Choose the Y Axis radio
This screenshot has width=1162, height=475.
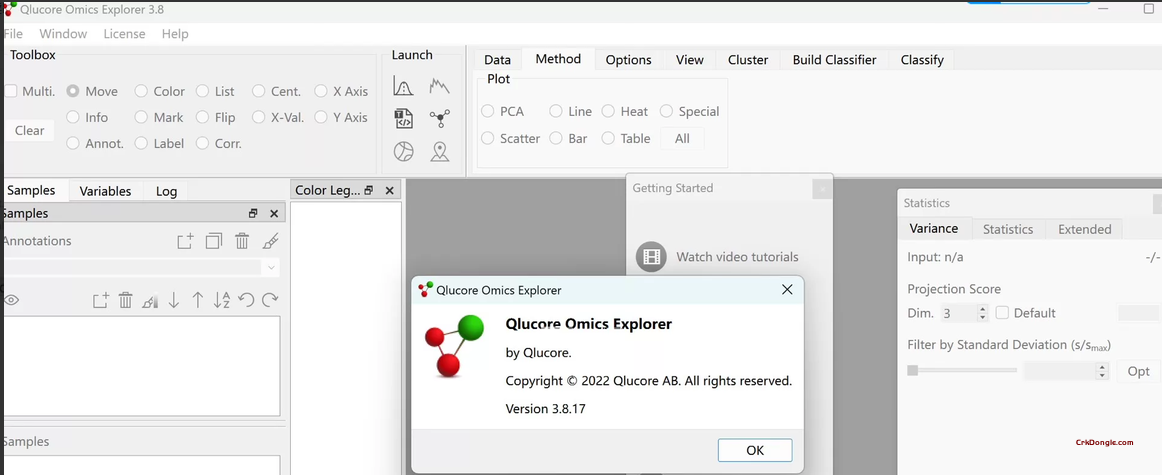tap(321, 117)
